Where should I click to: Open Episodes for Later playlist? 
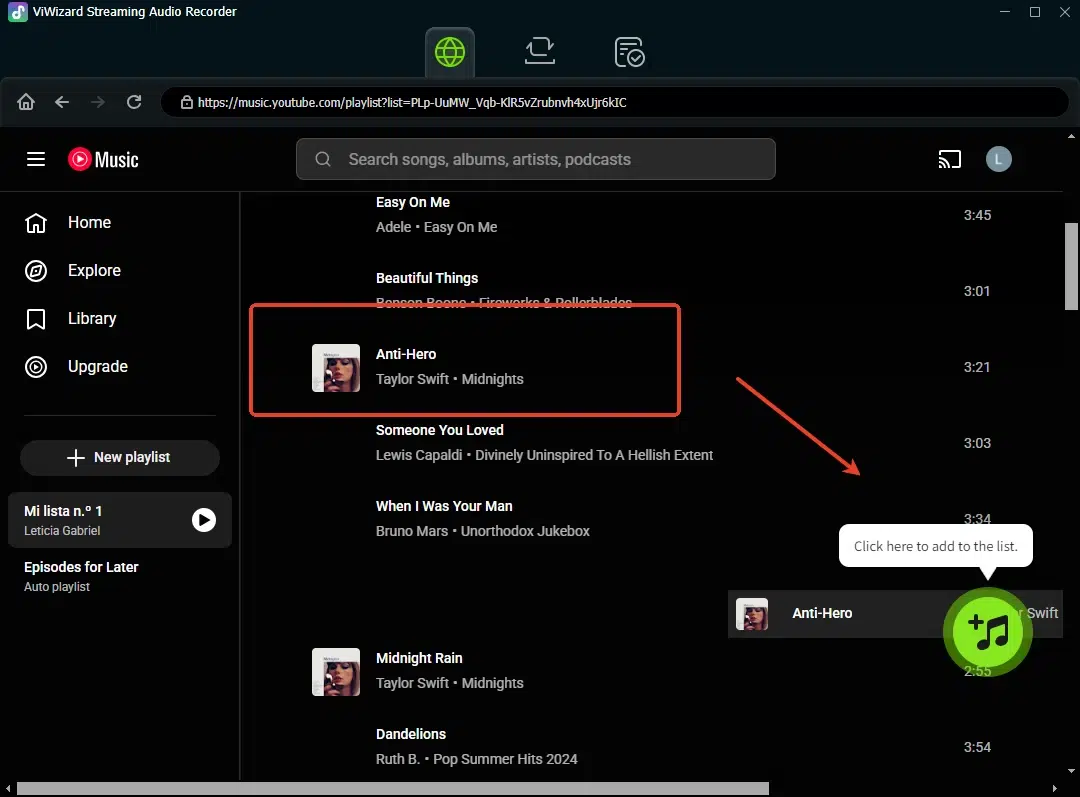(81, 576)
